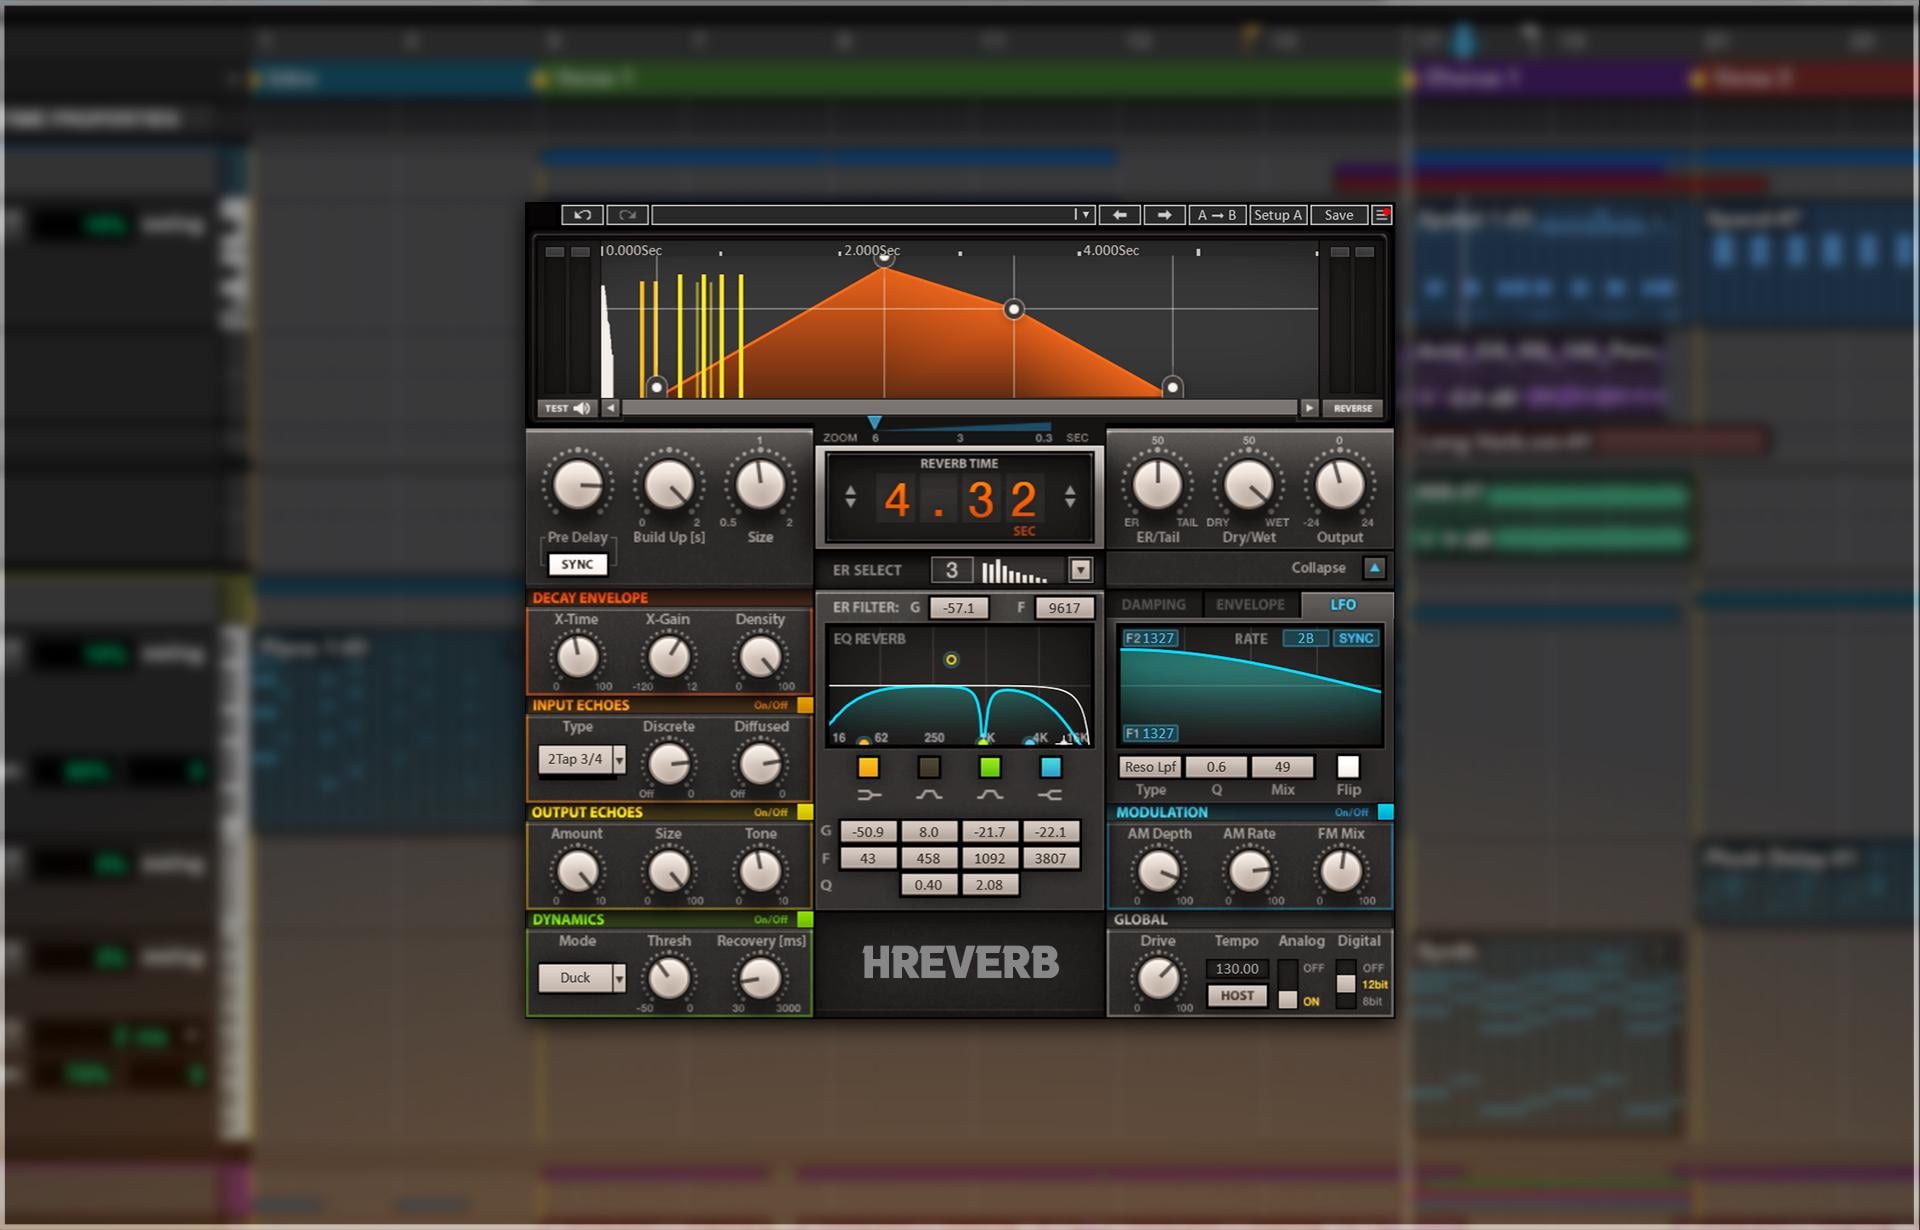Open Dynamics Mode Duck dropdown
1920x1230 pixels.
[x=582, y=978]
